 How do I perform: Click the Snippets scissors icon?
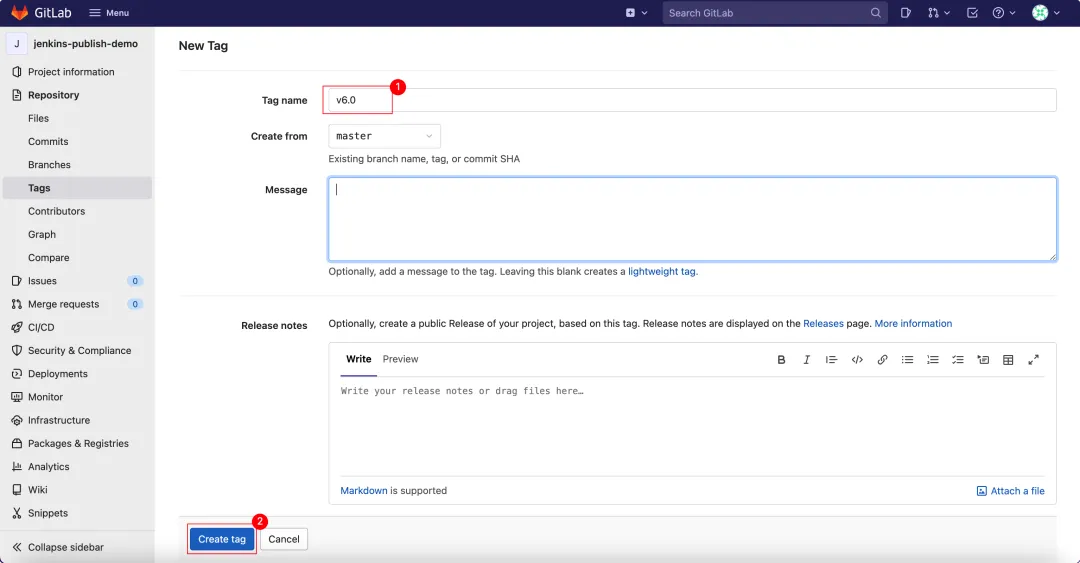[x=17, y=513]
